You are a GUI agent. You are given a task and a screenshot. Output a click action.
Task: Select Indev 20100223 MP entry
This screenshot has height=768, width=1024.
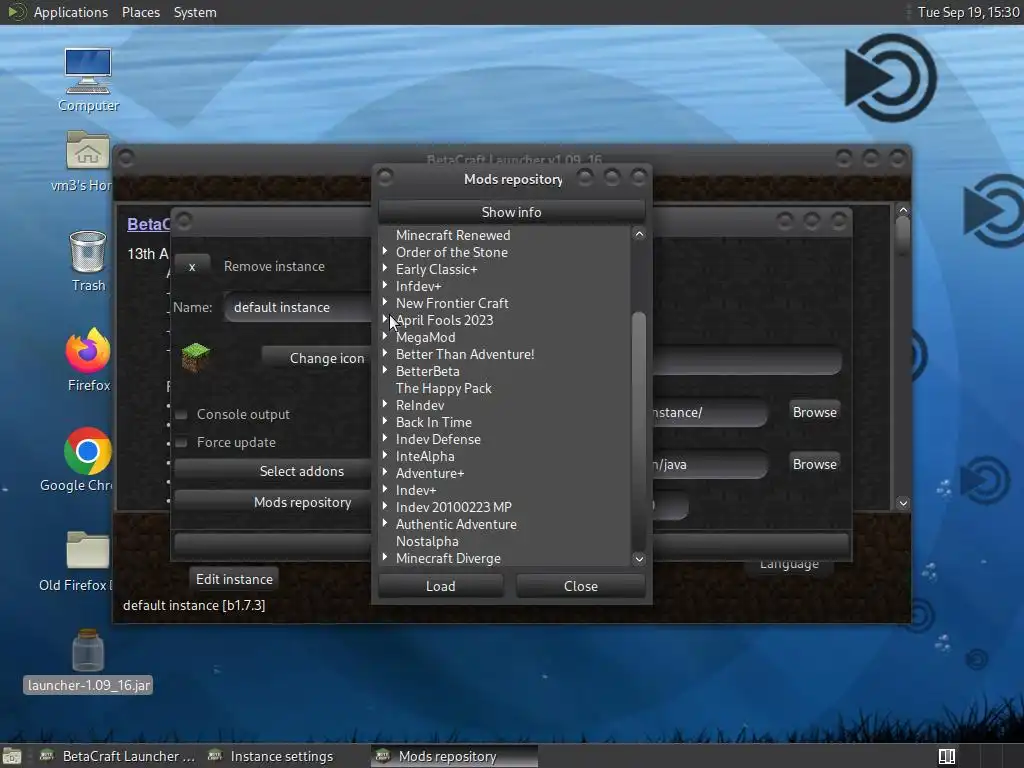[454, 507]
